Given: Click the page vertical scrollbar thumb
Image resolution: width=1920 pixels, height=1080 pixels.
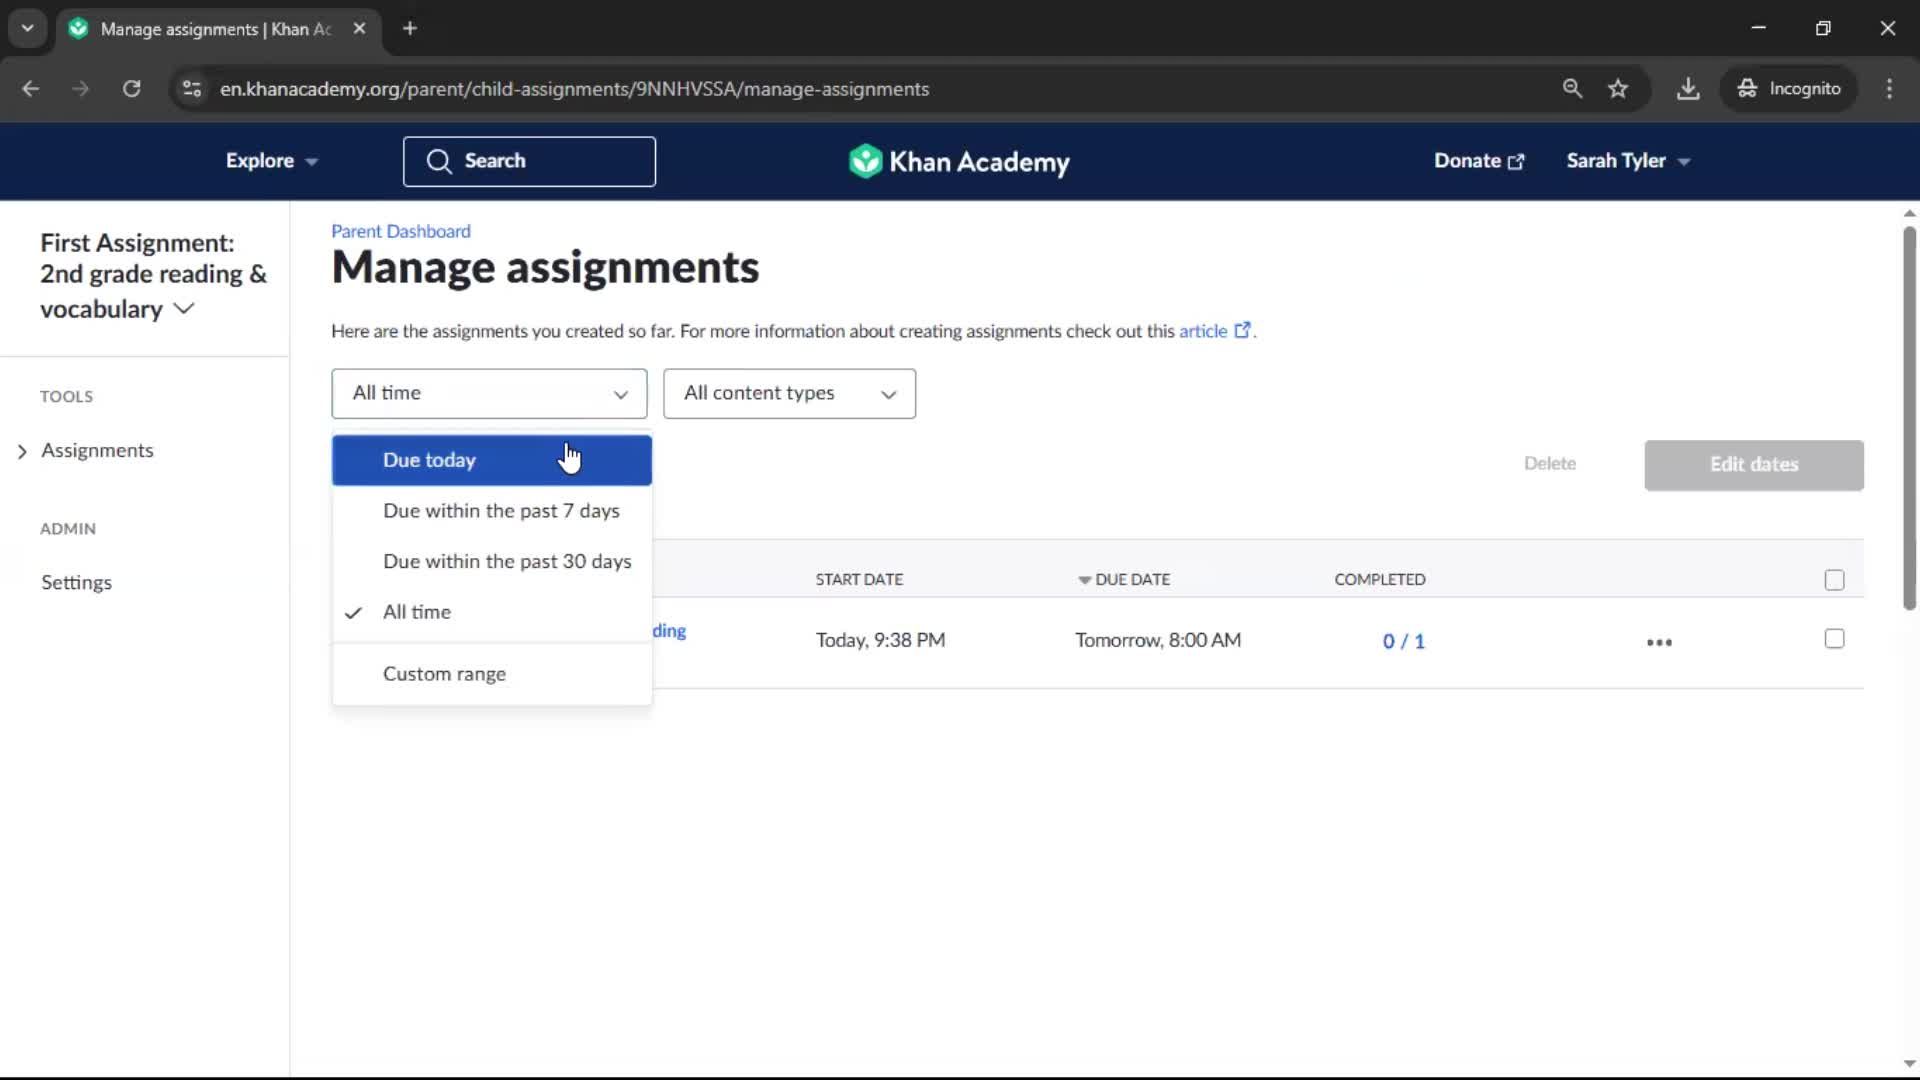Looking at the screenshot, I should point(1909,418).
